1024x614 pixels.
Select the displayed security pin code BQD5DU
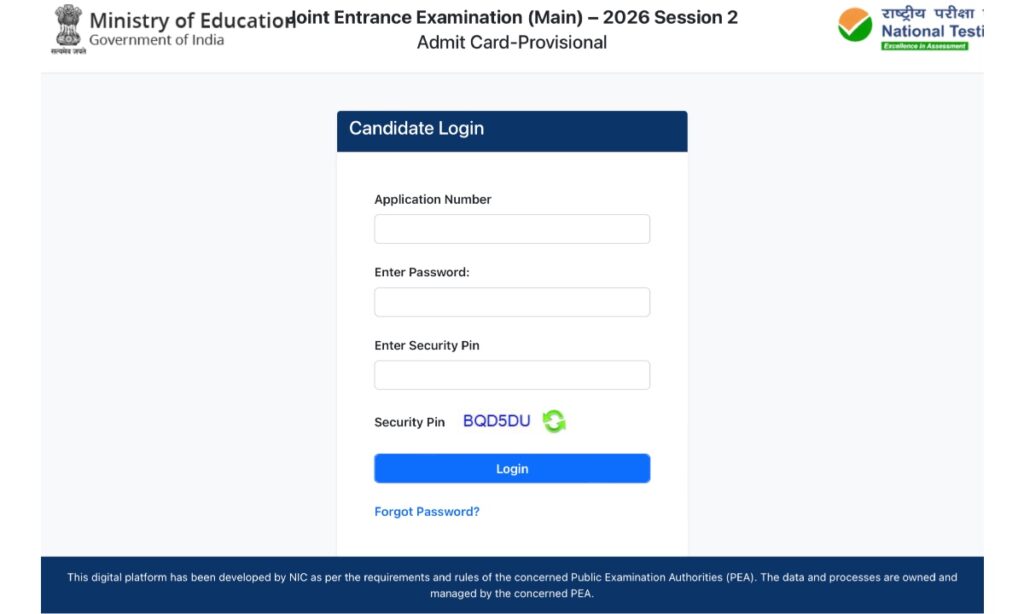[496, 420]
